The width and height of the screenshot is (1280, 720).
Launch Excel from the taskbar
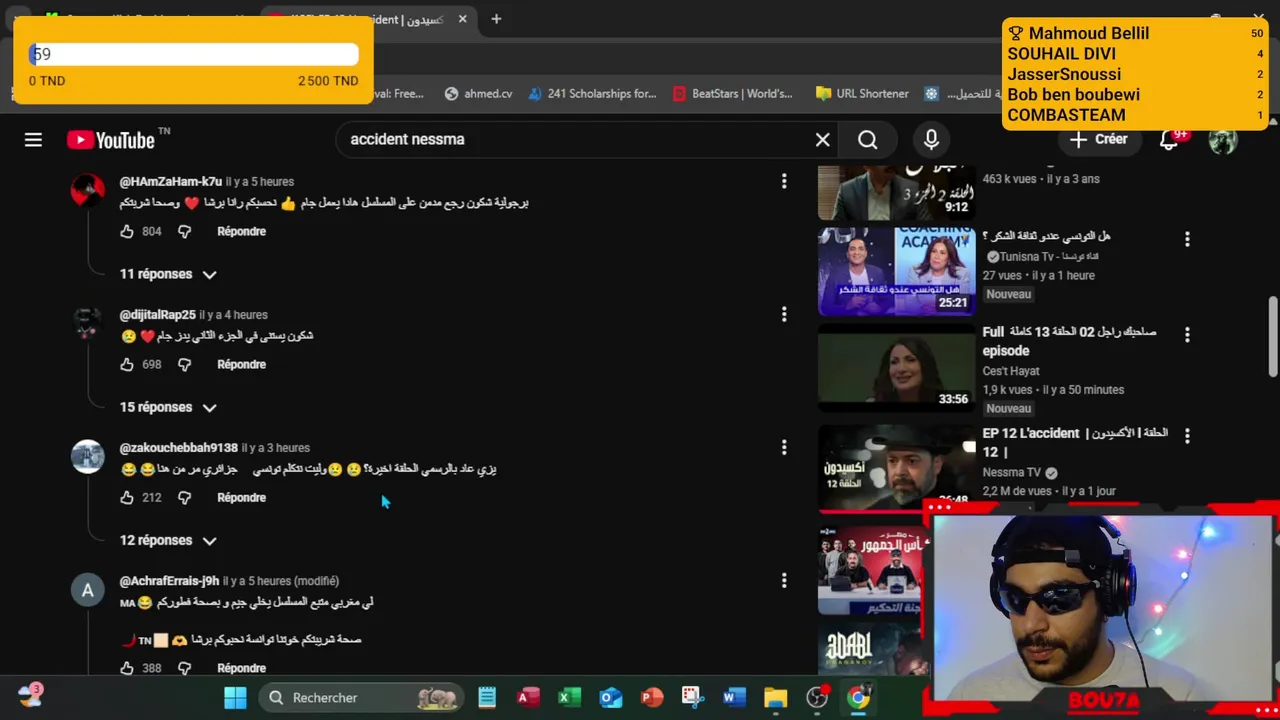pyautogui.click(x=569, y=698)
